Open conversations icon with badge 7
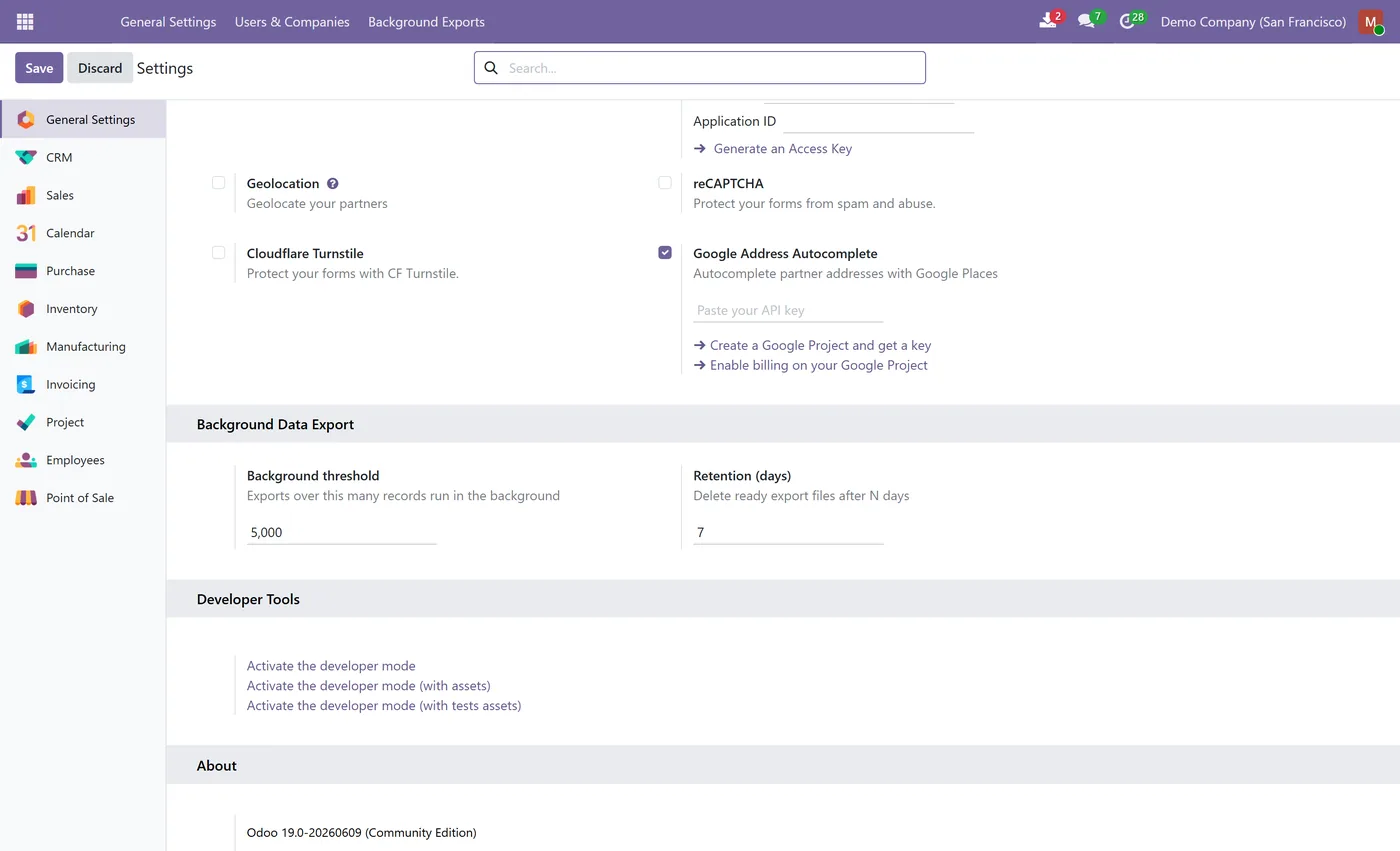Viewport: 1400px width, 851px height. pos(1088,21)
